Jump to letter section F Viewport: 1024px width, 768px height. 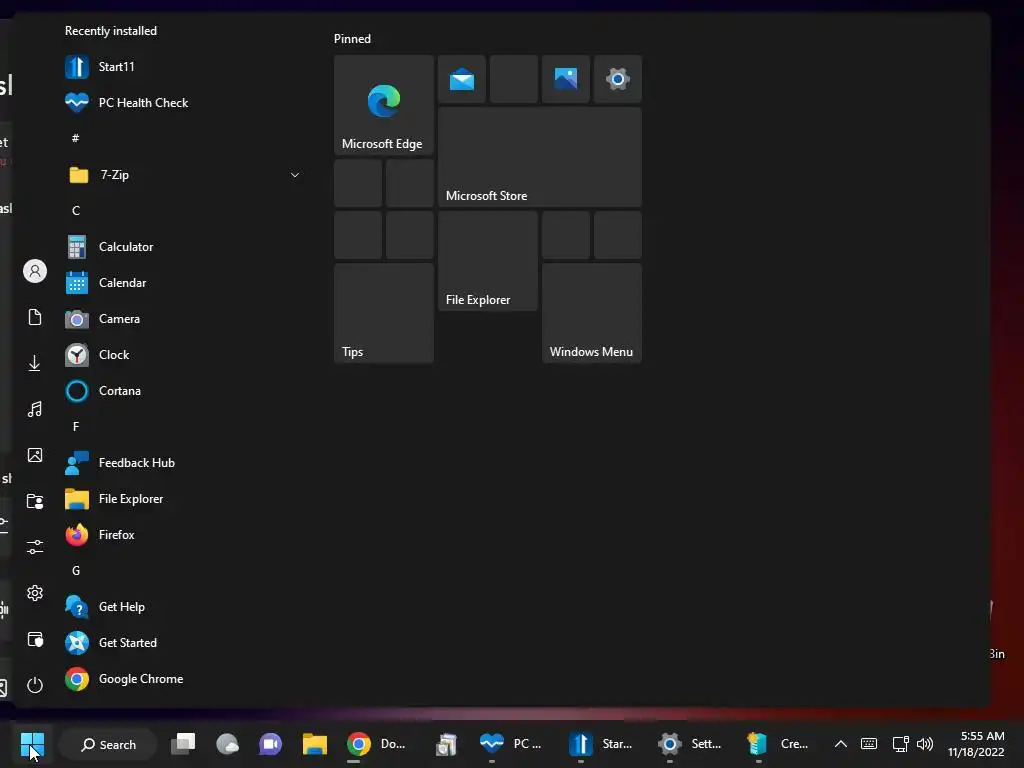pos(76,426)
